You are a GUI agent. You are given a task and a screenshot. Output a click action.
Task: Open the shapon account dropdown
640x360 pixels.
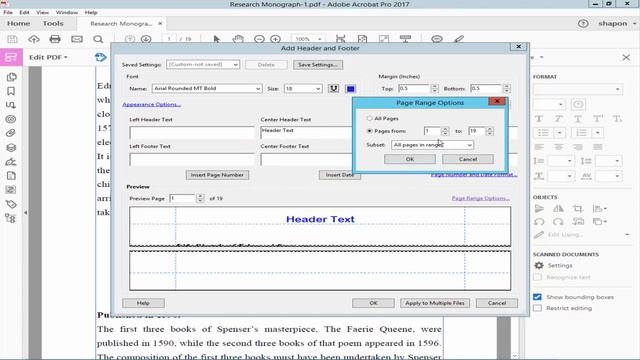coord(617,24)
